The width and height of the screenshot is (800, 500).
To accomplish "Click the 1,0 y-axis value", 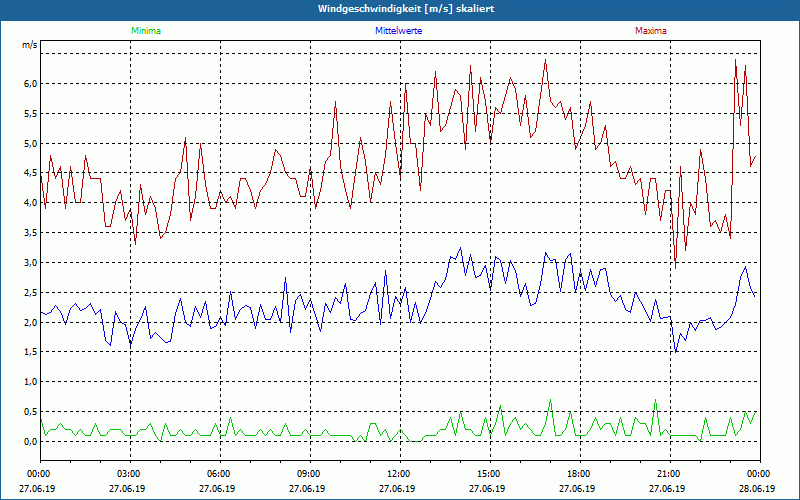I will pos(31,382).
